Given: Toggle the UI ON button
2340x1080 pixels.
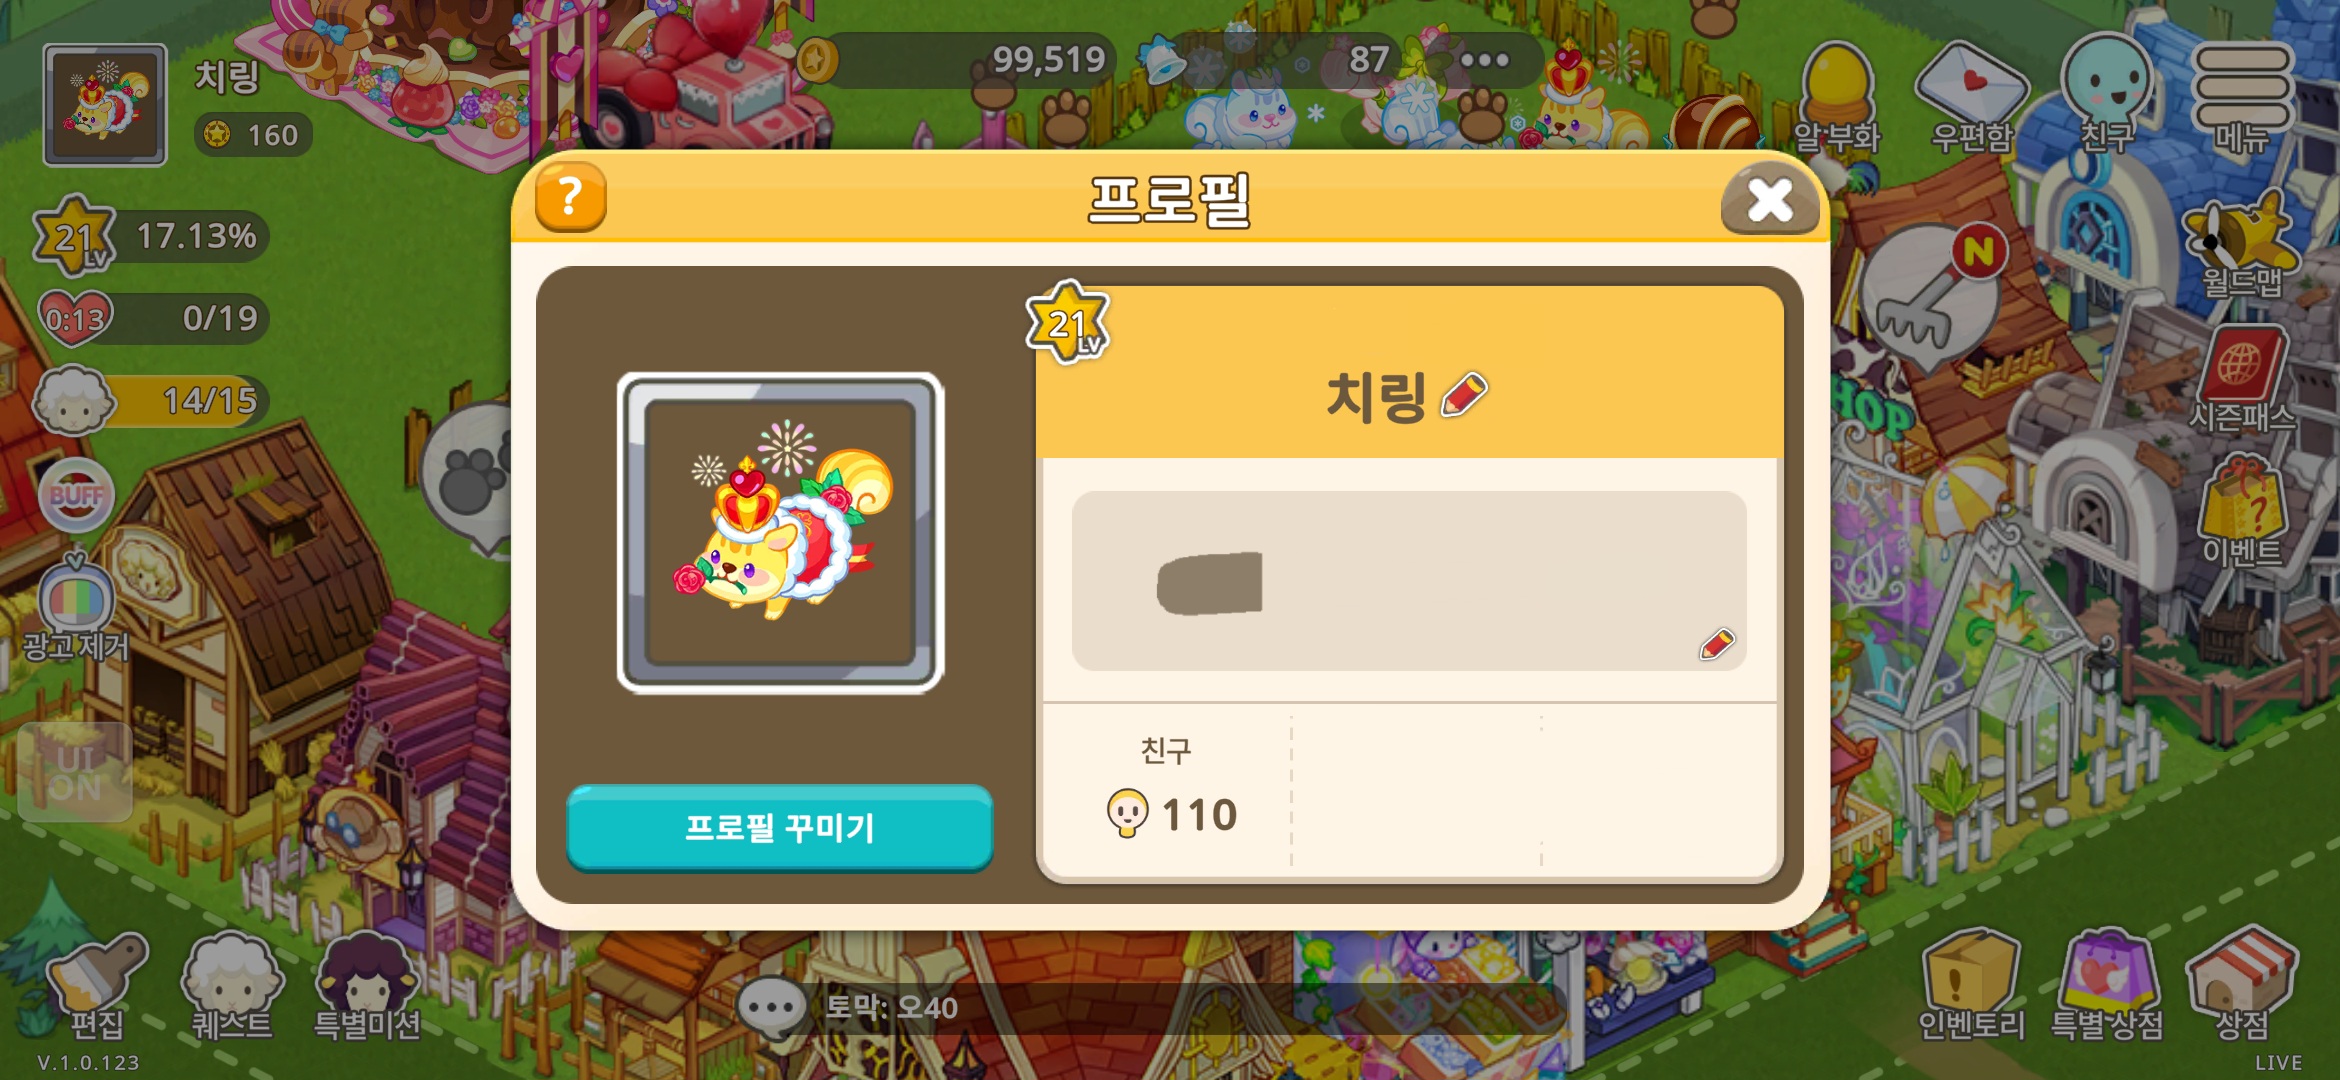Looking at the screenshot, I should [75, 773].
